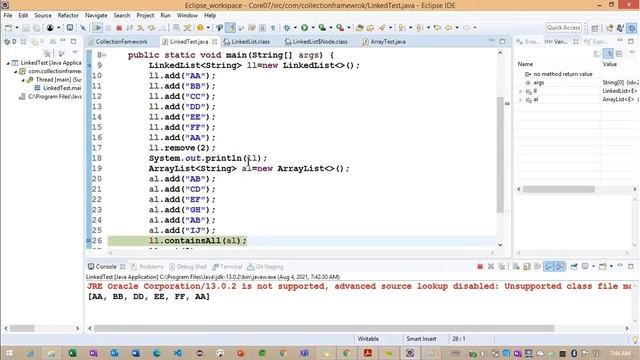Image resolution: width=640 pixels, height=360 pixels.
Task: Click the Skip All Breakpoints icon
Action: coord(83,28)
